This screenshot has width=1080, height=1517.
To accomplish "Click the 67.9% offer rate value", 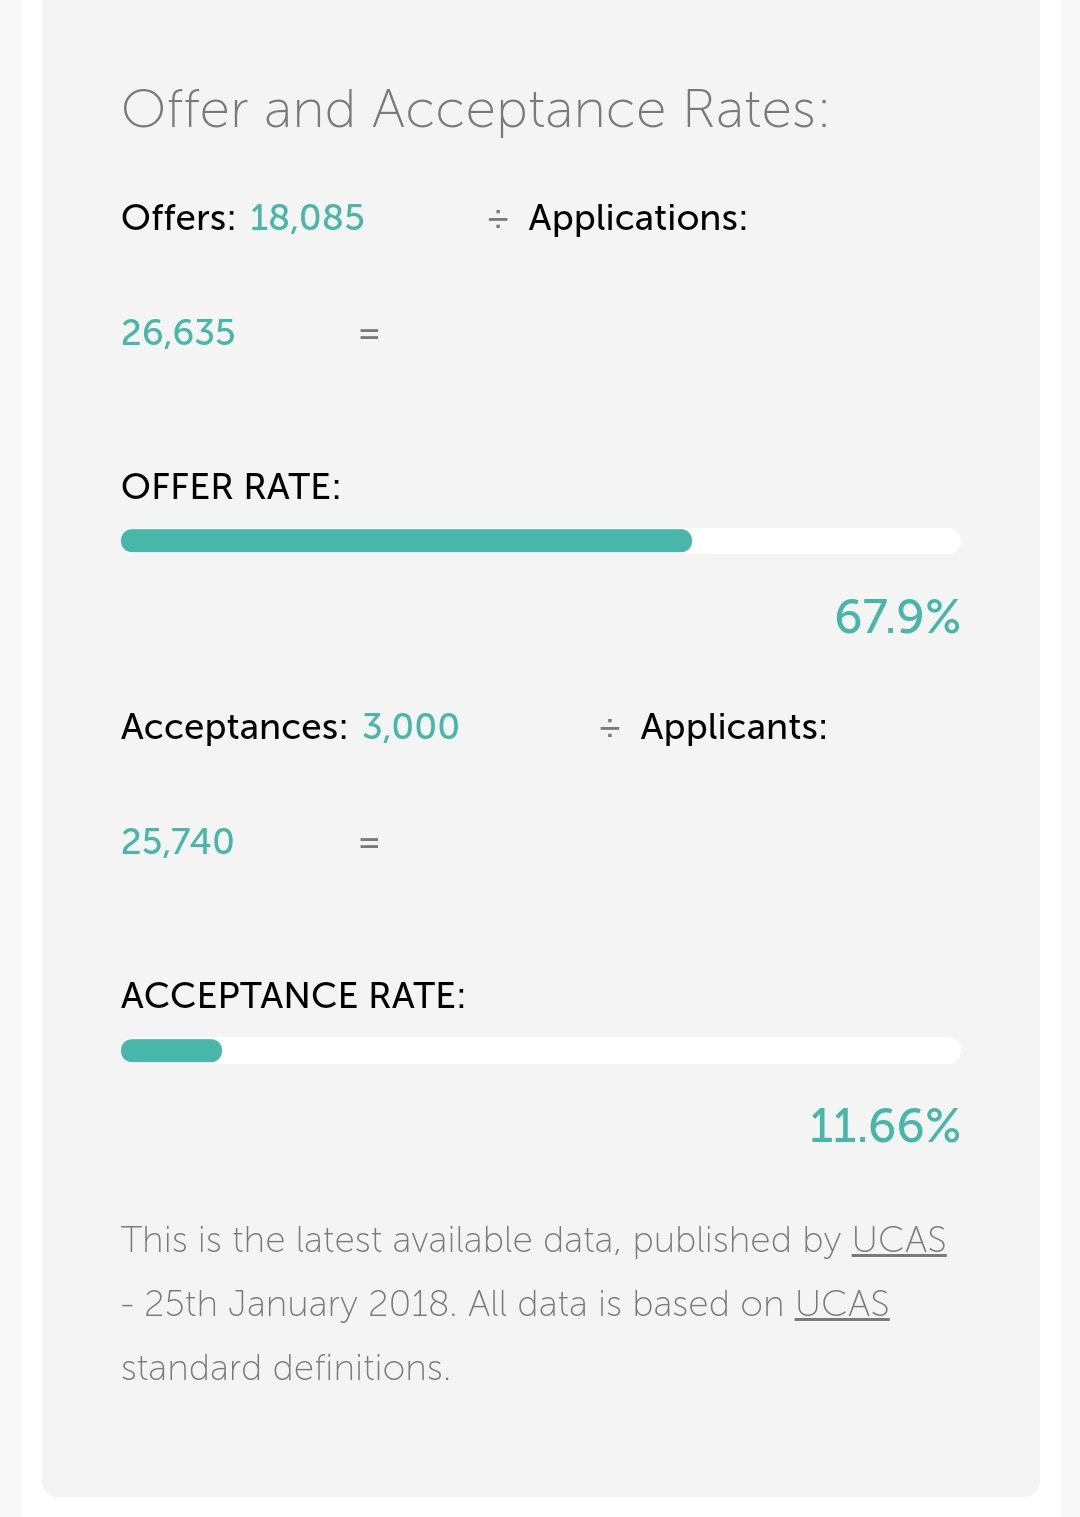I will [x=897, y=617].
